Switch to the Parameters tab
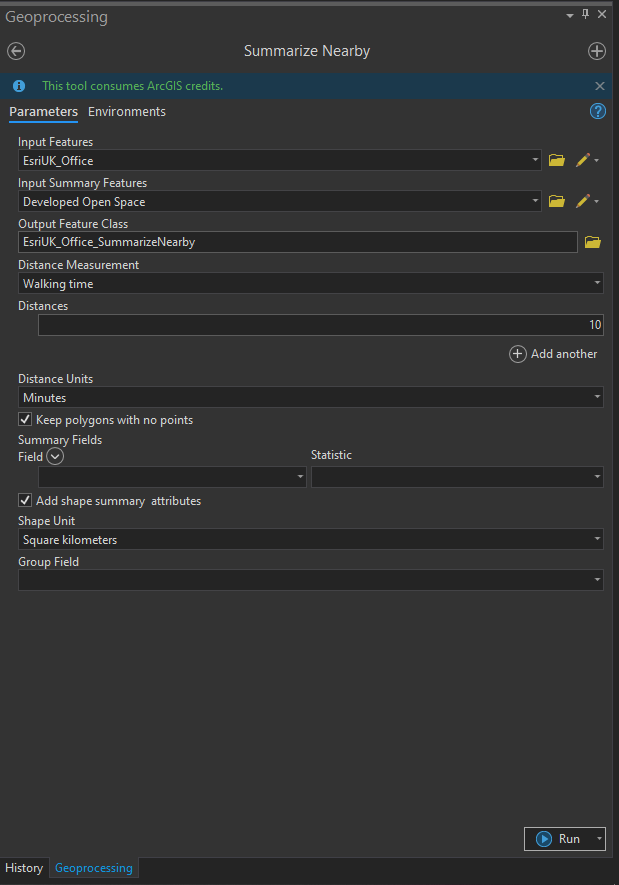The image size is (619, 885). point(43,112)
